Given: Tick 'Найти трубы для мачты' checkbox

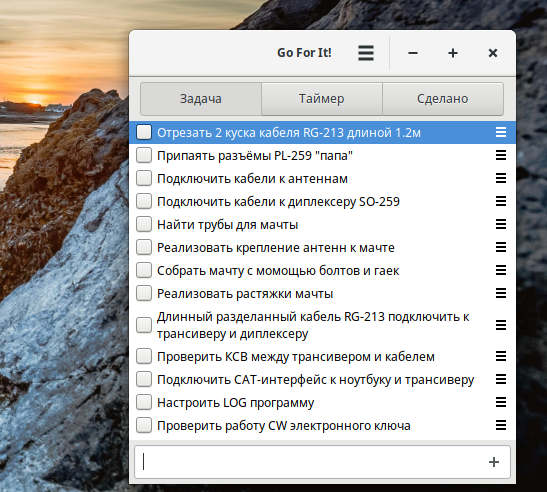Looking at the screenshot, I should click(x=144, y=224).
